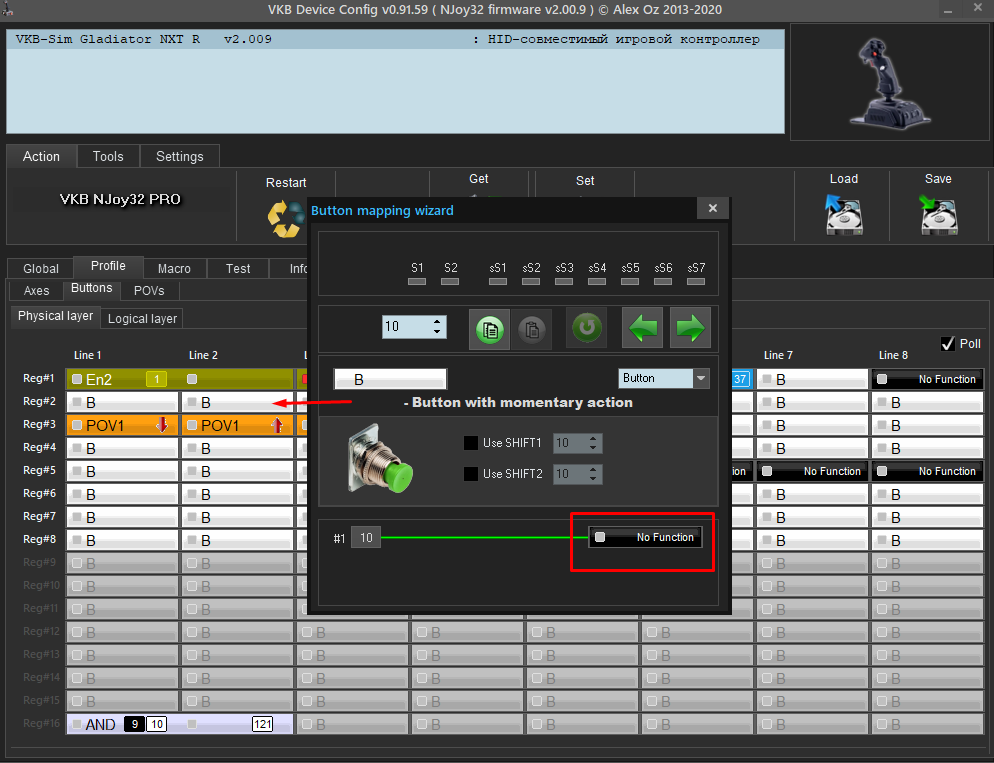Open the Logical layer tab
994x763 pixels.
[142, 318]
